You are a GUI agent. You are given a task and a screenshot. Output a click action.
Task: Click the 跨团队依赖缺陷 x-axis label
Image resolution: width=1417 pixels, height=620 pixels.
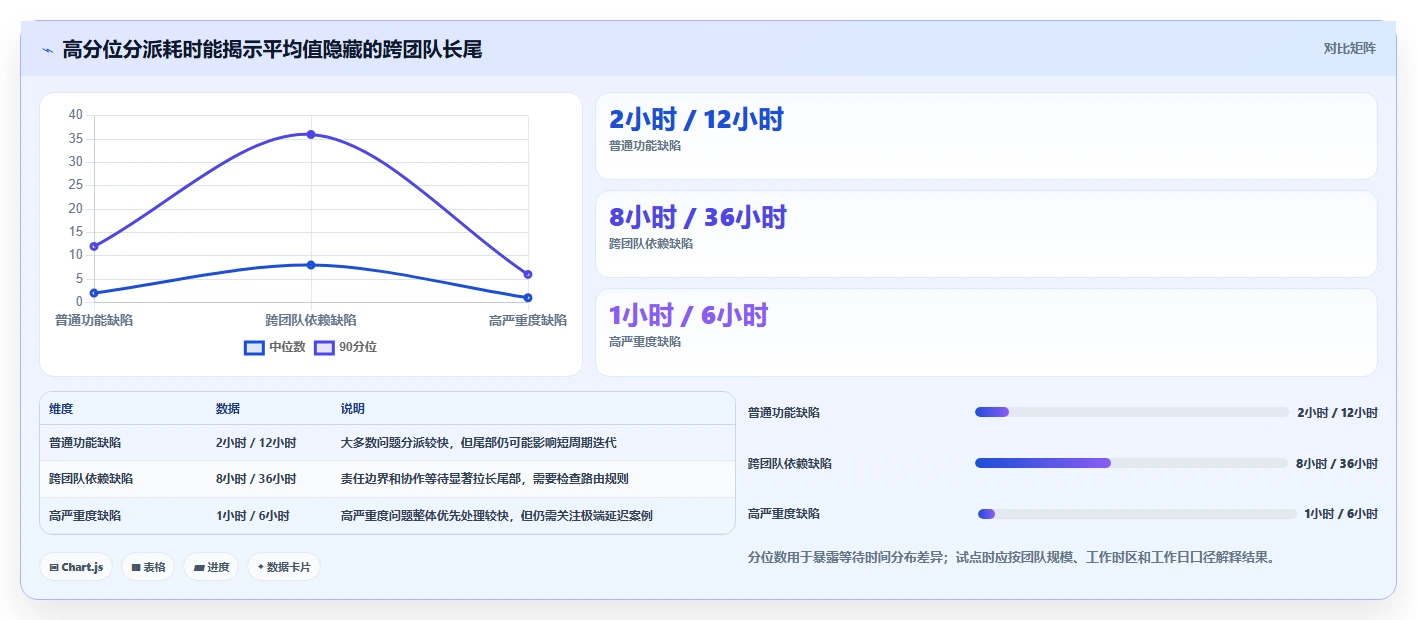click(x=311, y=320)
